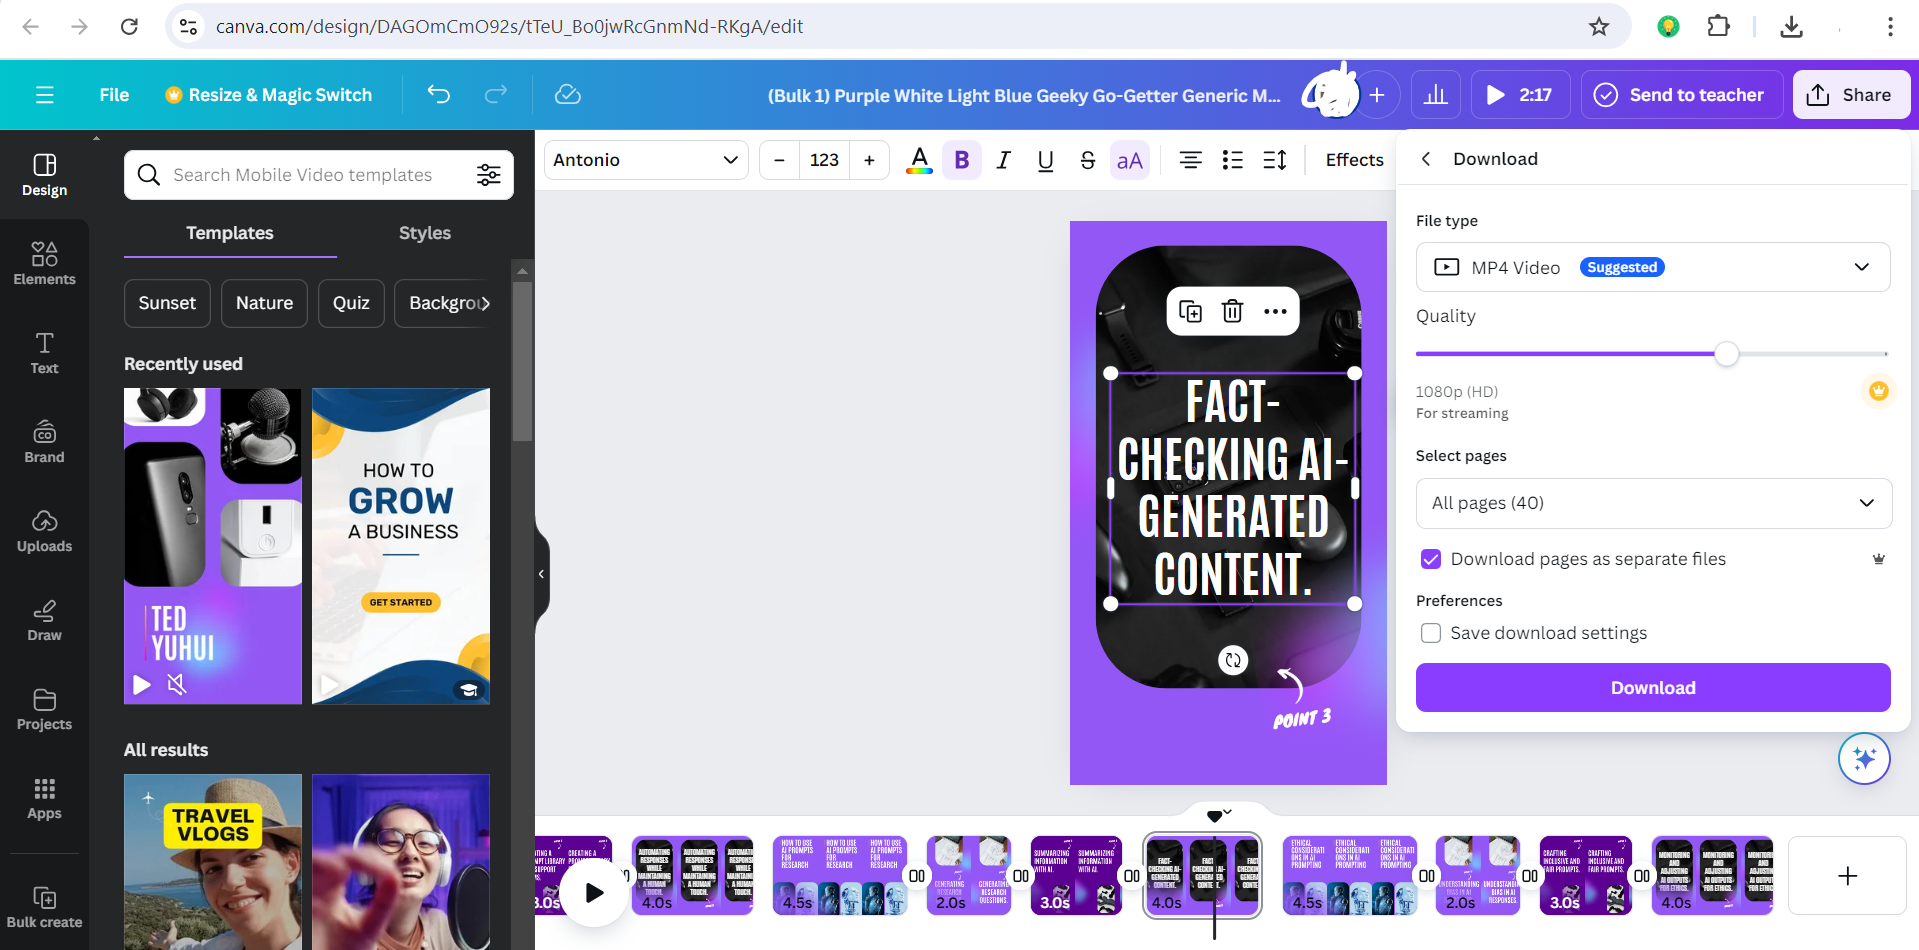Screen dimensions: 1919x950
Task: Play presentation from 2:17 button
Action: pyautogui.click(x=1520, y=95)
